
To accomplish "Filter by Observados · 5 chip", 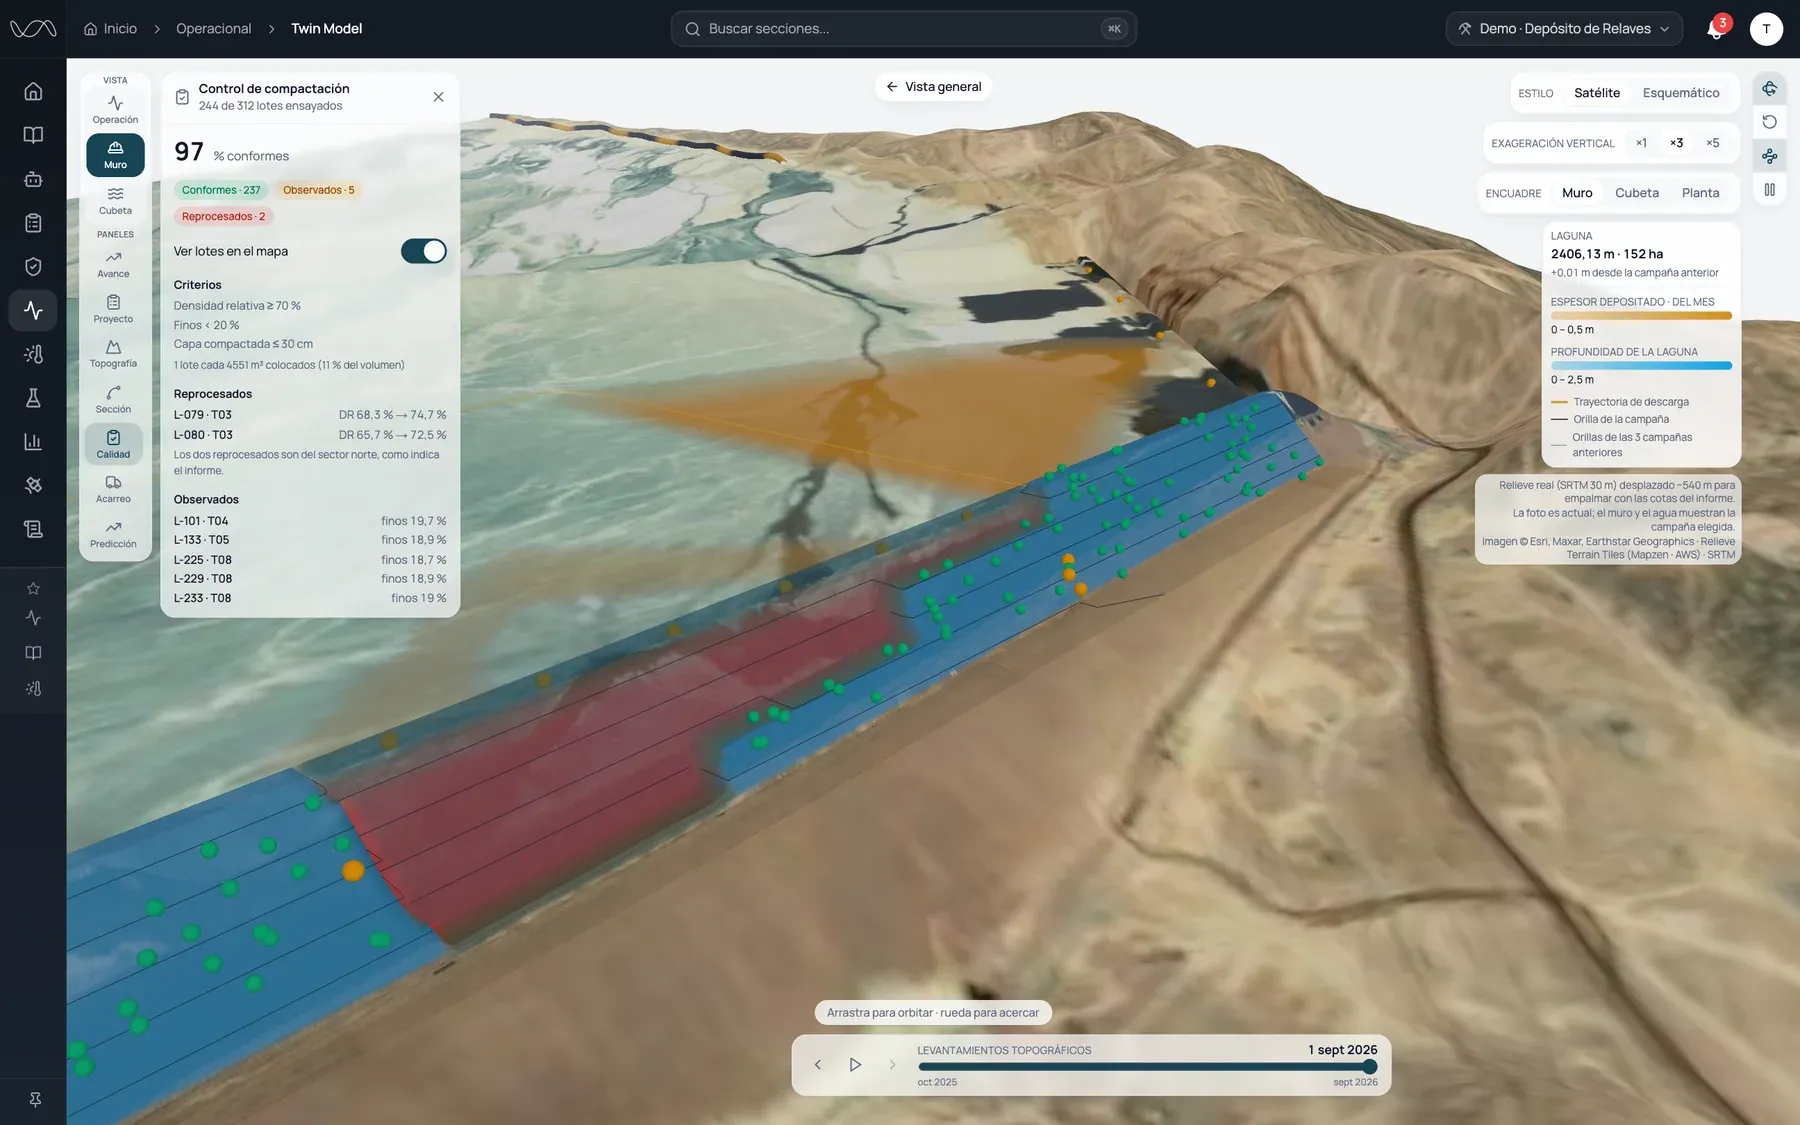I will (x=318, y=190).
